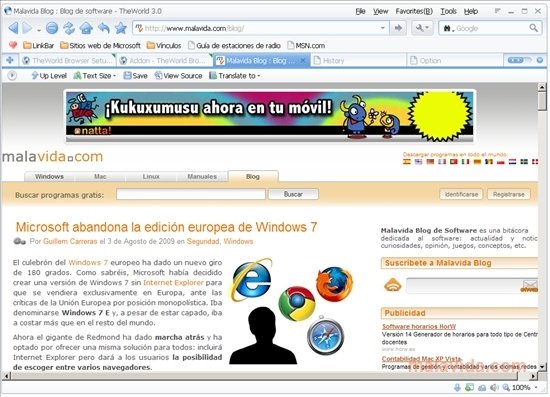This screenshot has width=550, height=397.
Task: Open the File menu
Action: pyautogui.click(x=360, y=11)
